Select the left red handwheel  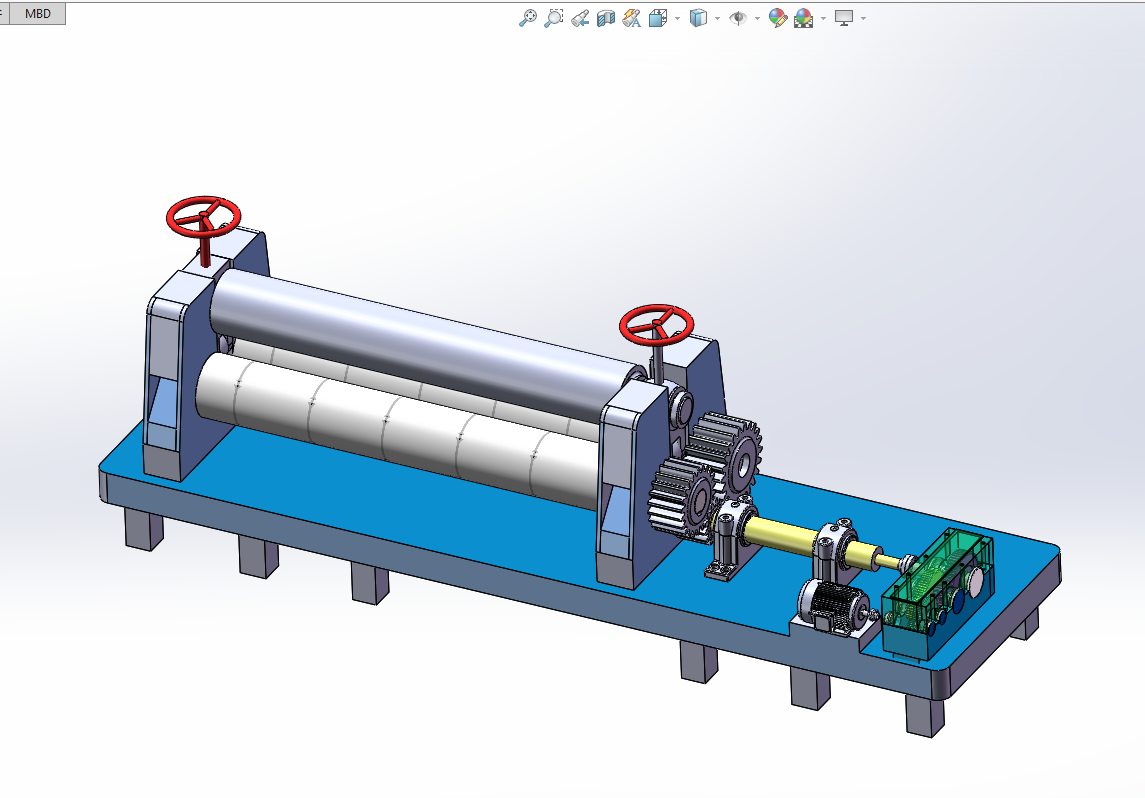coord(204,217)
